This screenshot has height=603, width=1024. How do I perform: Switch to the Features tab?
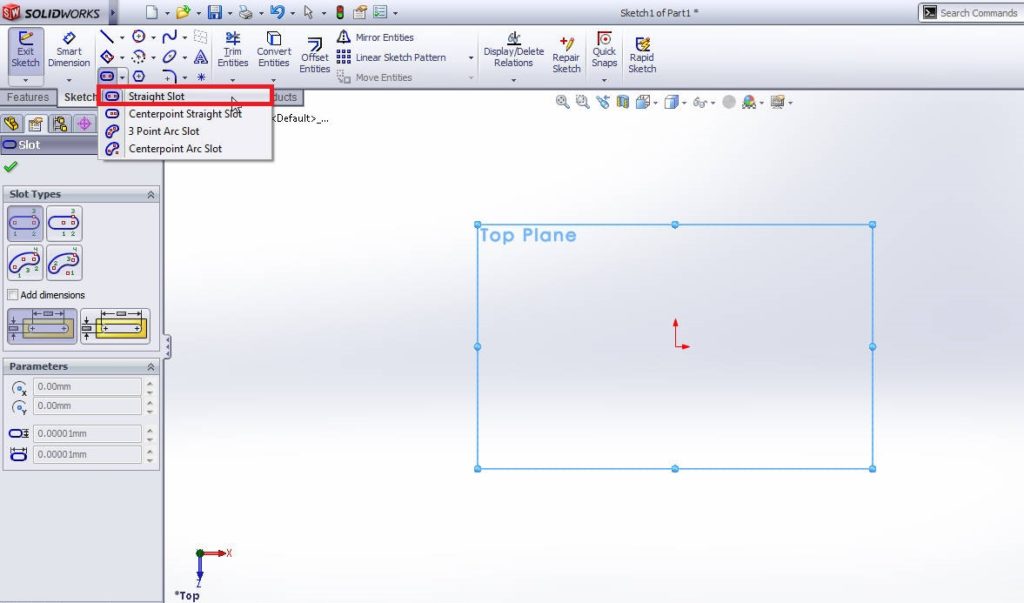click(27, 97)
